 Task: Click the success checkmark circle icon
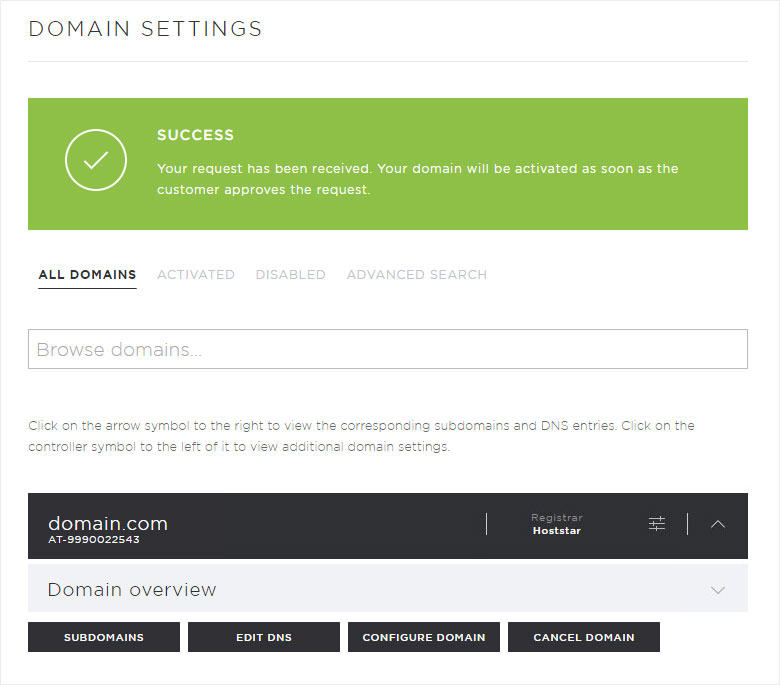[96, 160]
